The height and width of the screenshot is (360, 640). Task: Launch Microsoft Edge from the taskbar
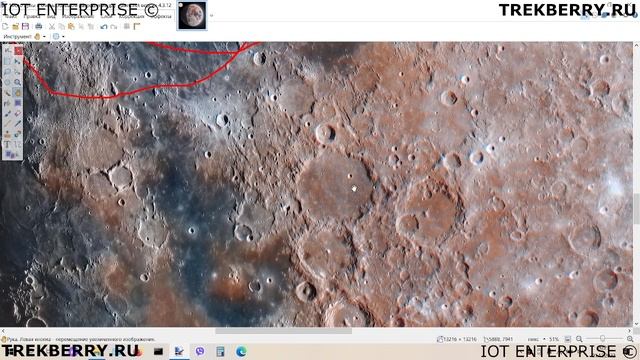tap(241, 351)
